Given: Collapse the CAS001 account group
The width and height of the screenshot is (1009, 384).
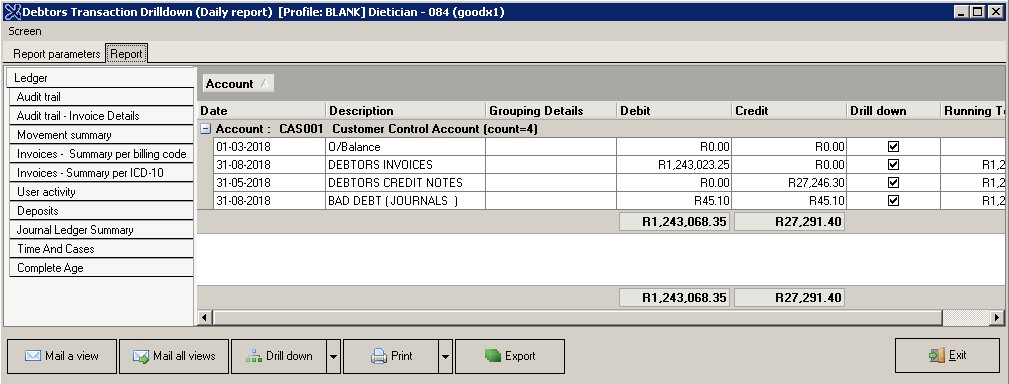Looking at the screenshot, I should [205, 129].
